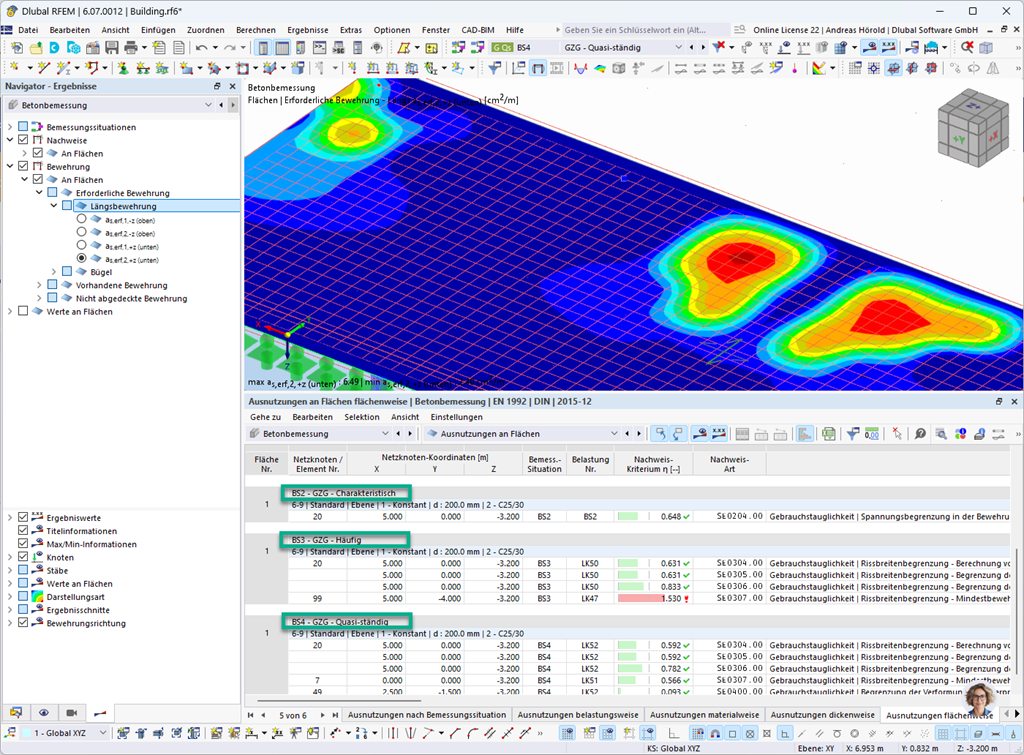Click the Excel export icon in results table toolbar
This screenshot has height=755, width=1024.
[829, 434]
